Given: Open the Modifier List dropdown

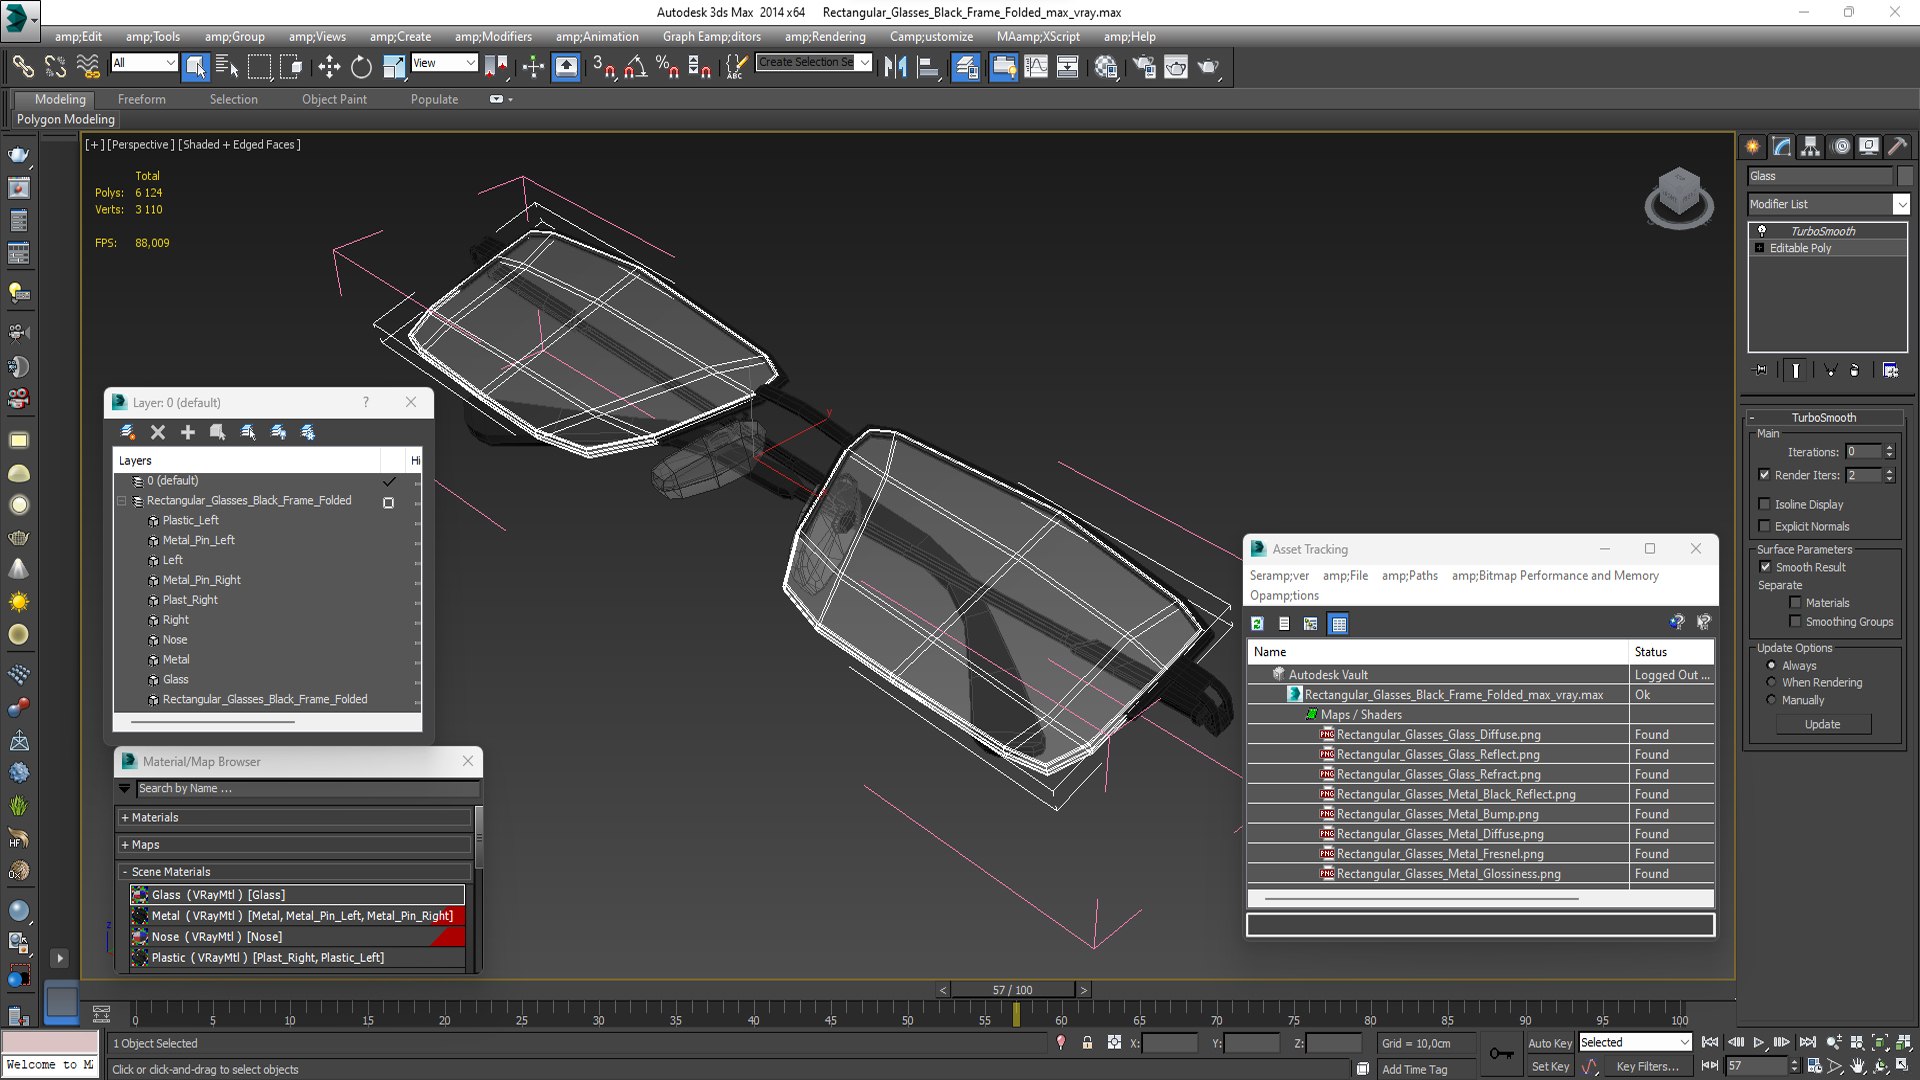Looking at the screenshot, I should point(1901,204).
